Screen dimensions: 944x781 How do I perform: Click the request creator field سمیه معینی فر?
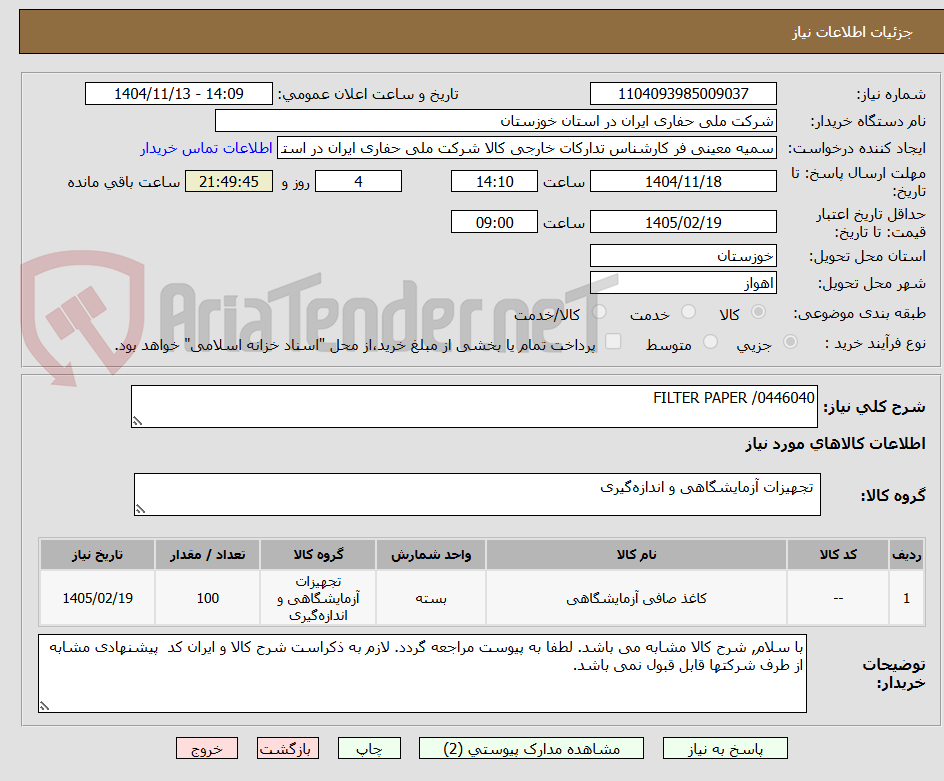click(527, 148)
